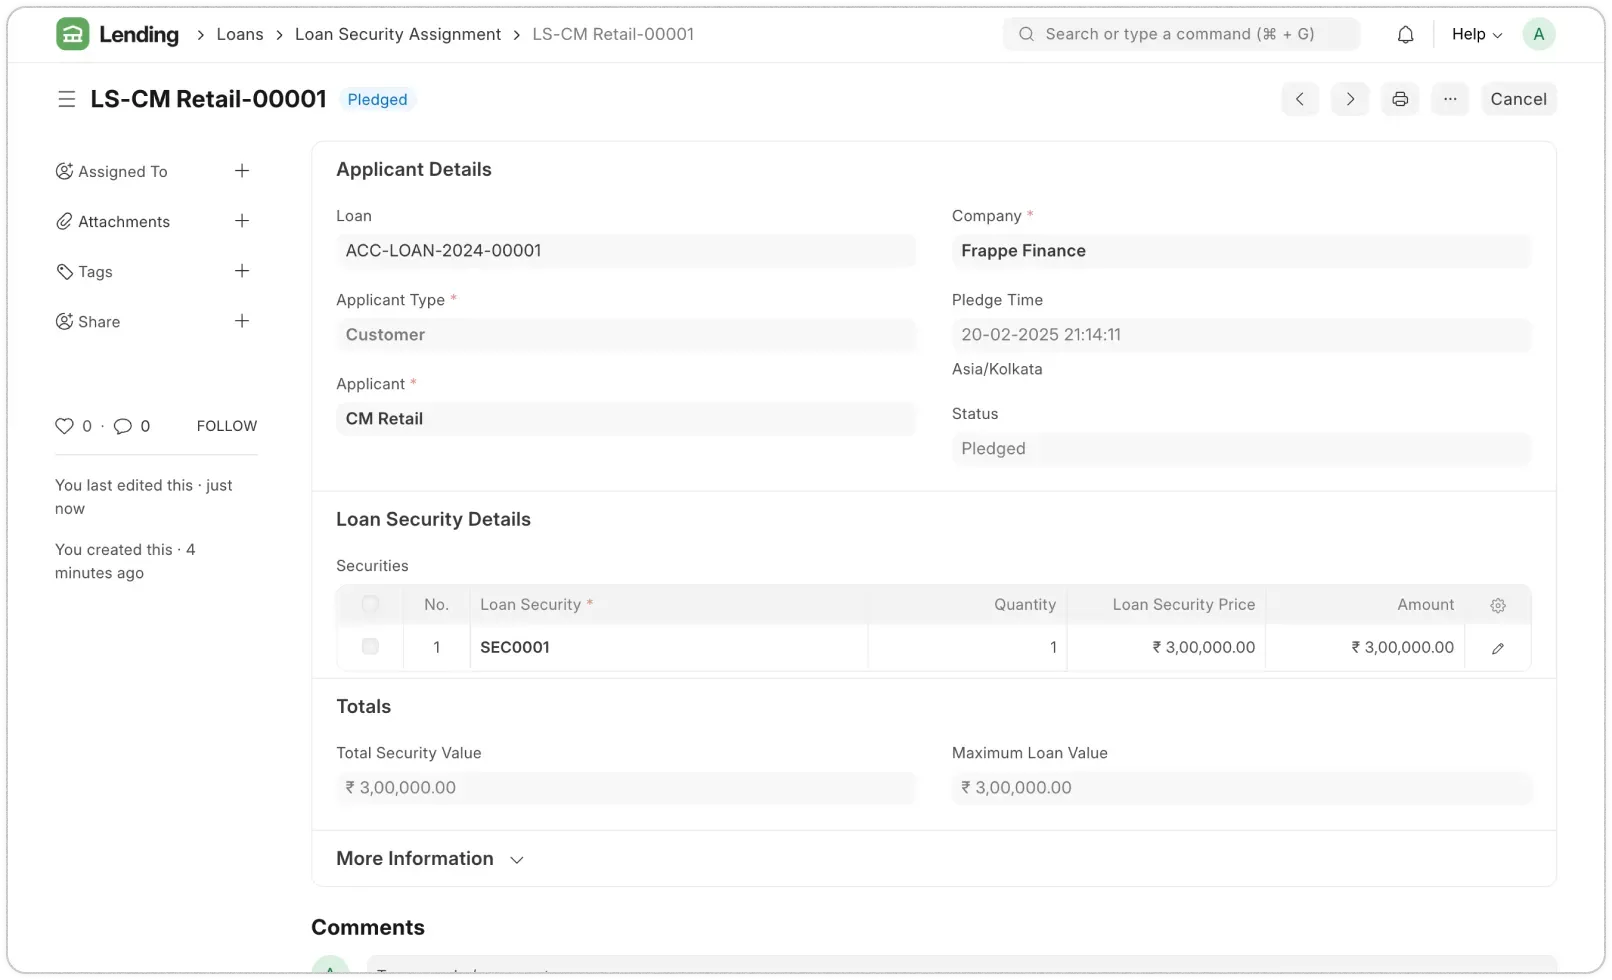
Task: Open the print dialog for LS-CM Retail-00001
Action: pos(1400,99)
